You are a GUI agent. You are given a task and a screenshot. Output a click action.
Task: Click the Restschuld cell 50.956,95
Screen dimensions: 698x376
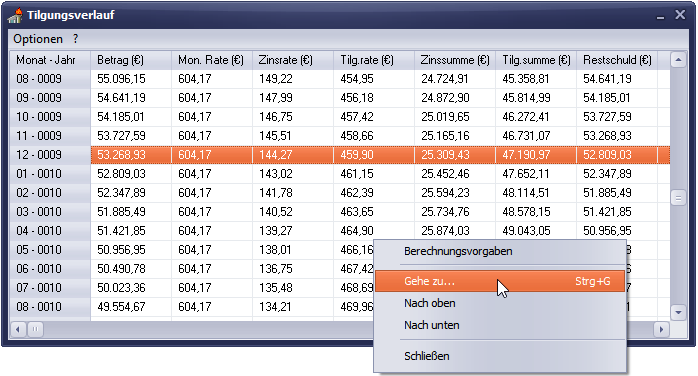point(617,231)
